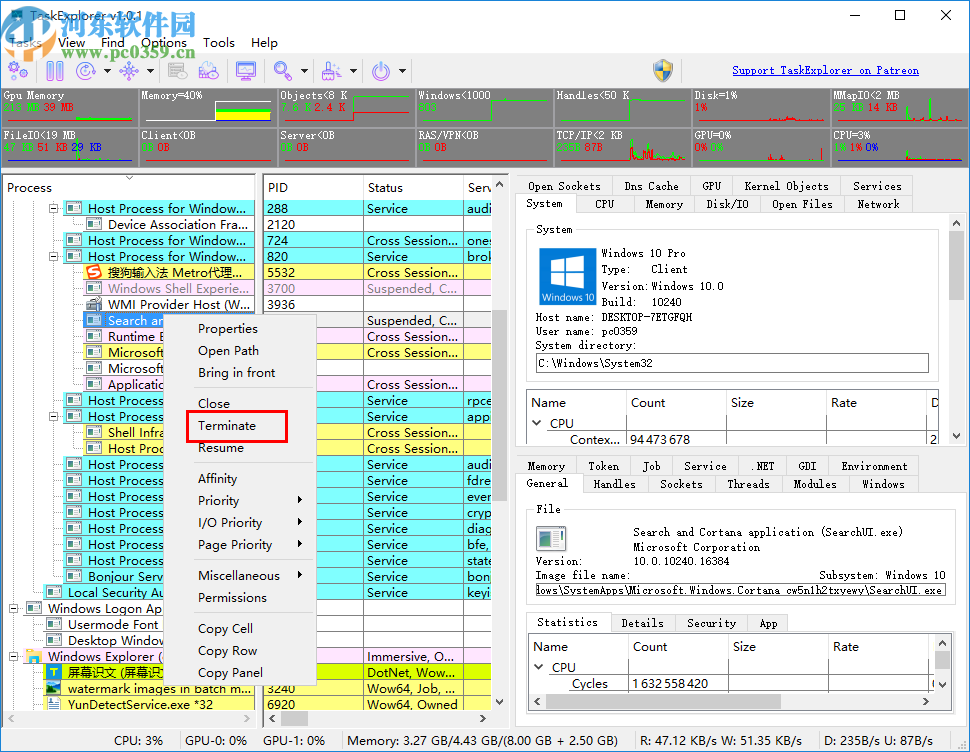The height and width of the screenshot is (752, 970).
Task: Pause refresh using the pause bars icon
Action: coord(55,71)
